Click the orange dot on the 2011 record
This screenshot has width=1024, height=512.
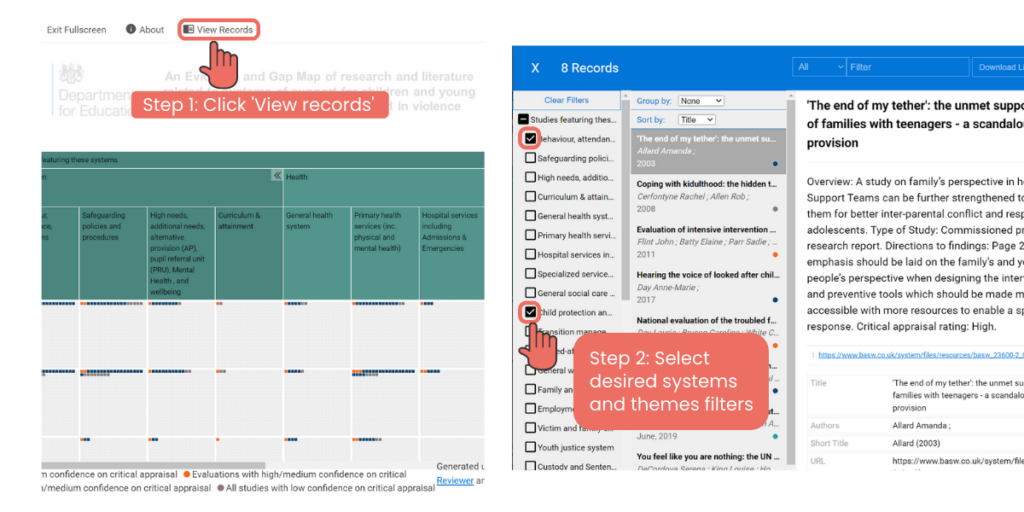click(775, 255)
